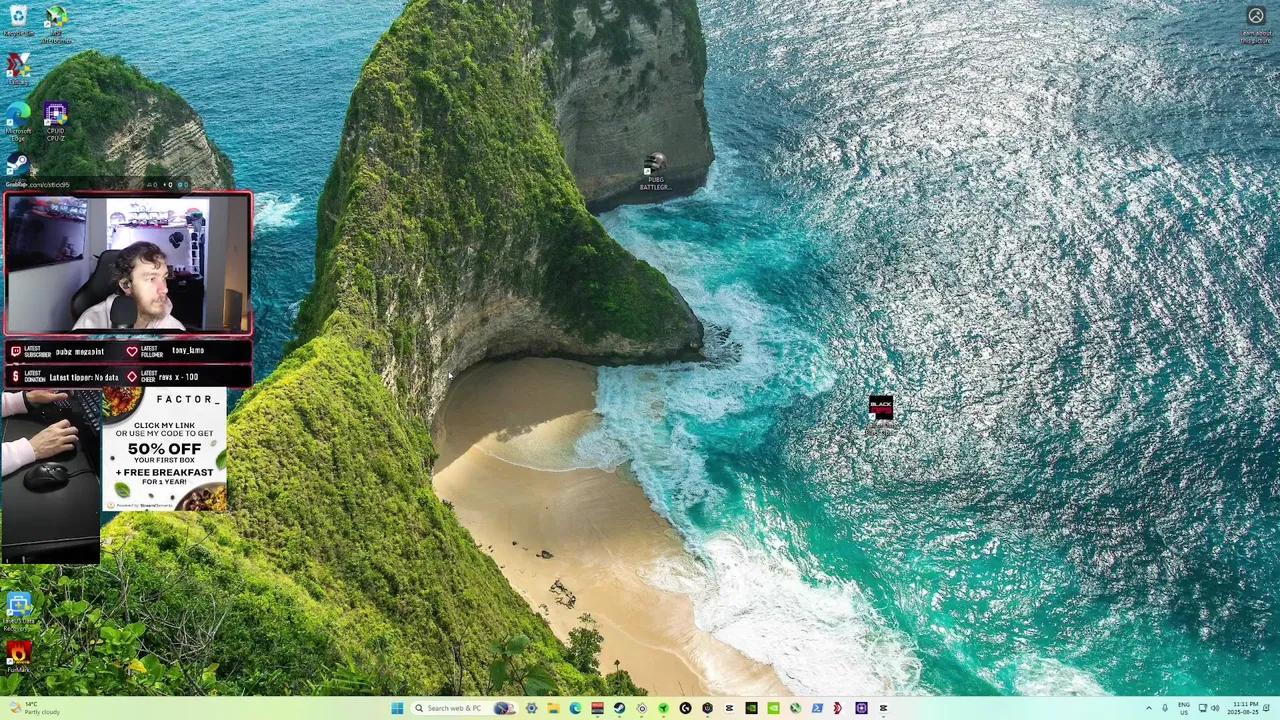
Task: Open File Explorer from the taskbar
Action: pos(553,708)
